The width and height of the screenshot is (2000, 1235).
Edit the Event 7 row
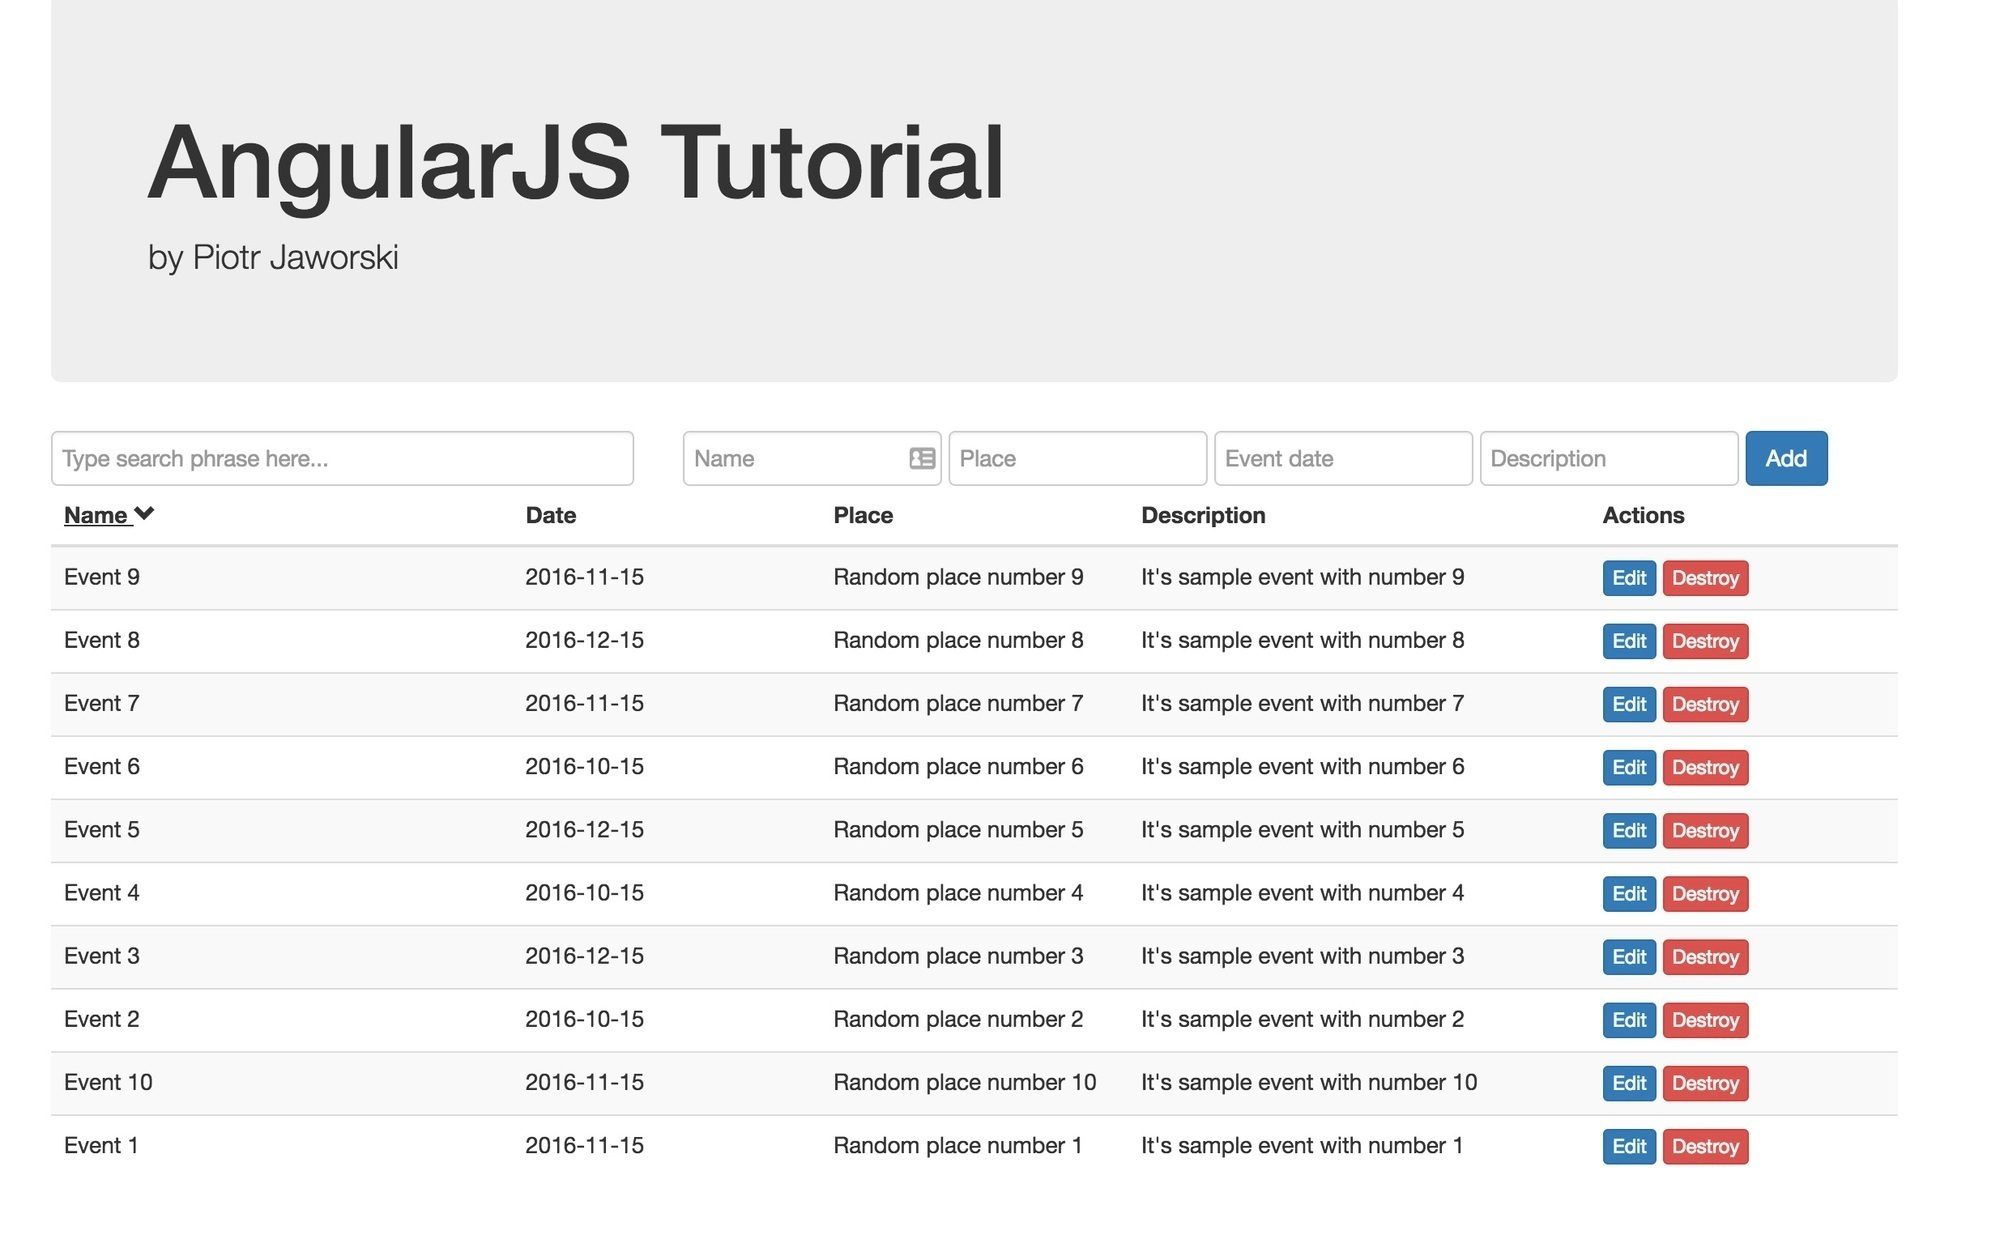click(1629, 704)
